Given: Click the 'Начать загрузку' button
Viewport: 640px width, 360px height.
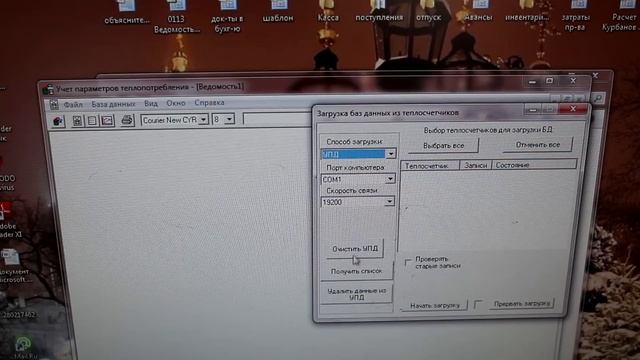Looking at the screenshot, I should (435, 305).
